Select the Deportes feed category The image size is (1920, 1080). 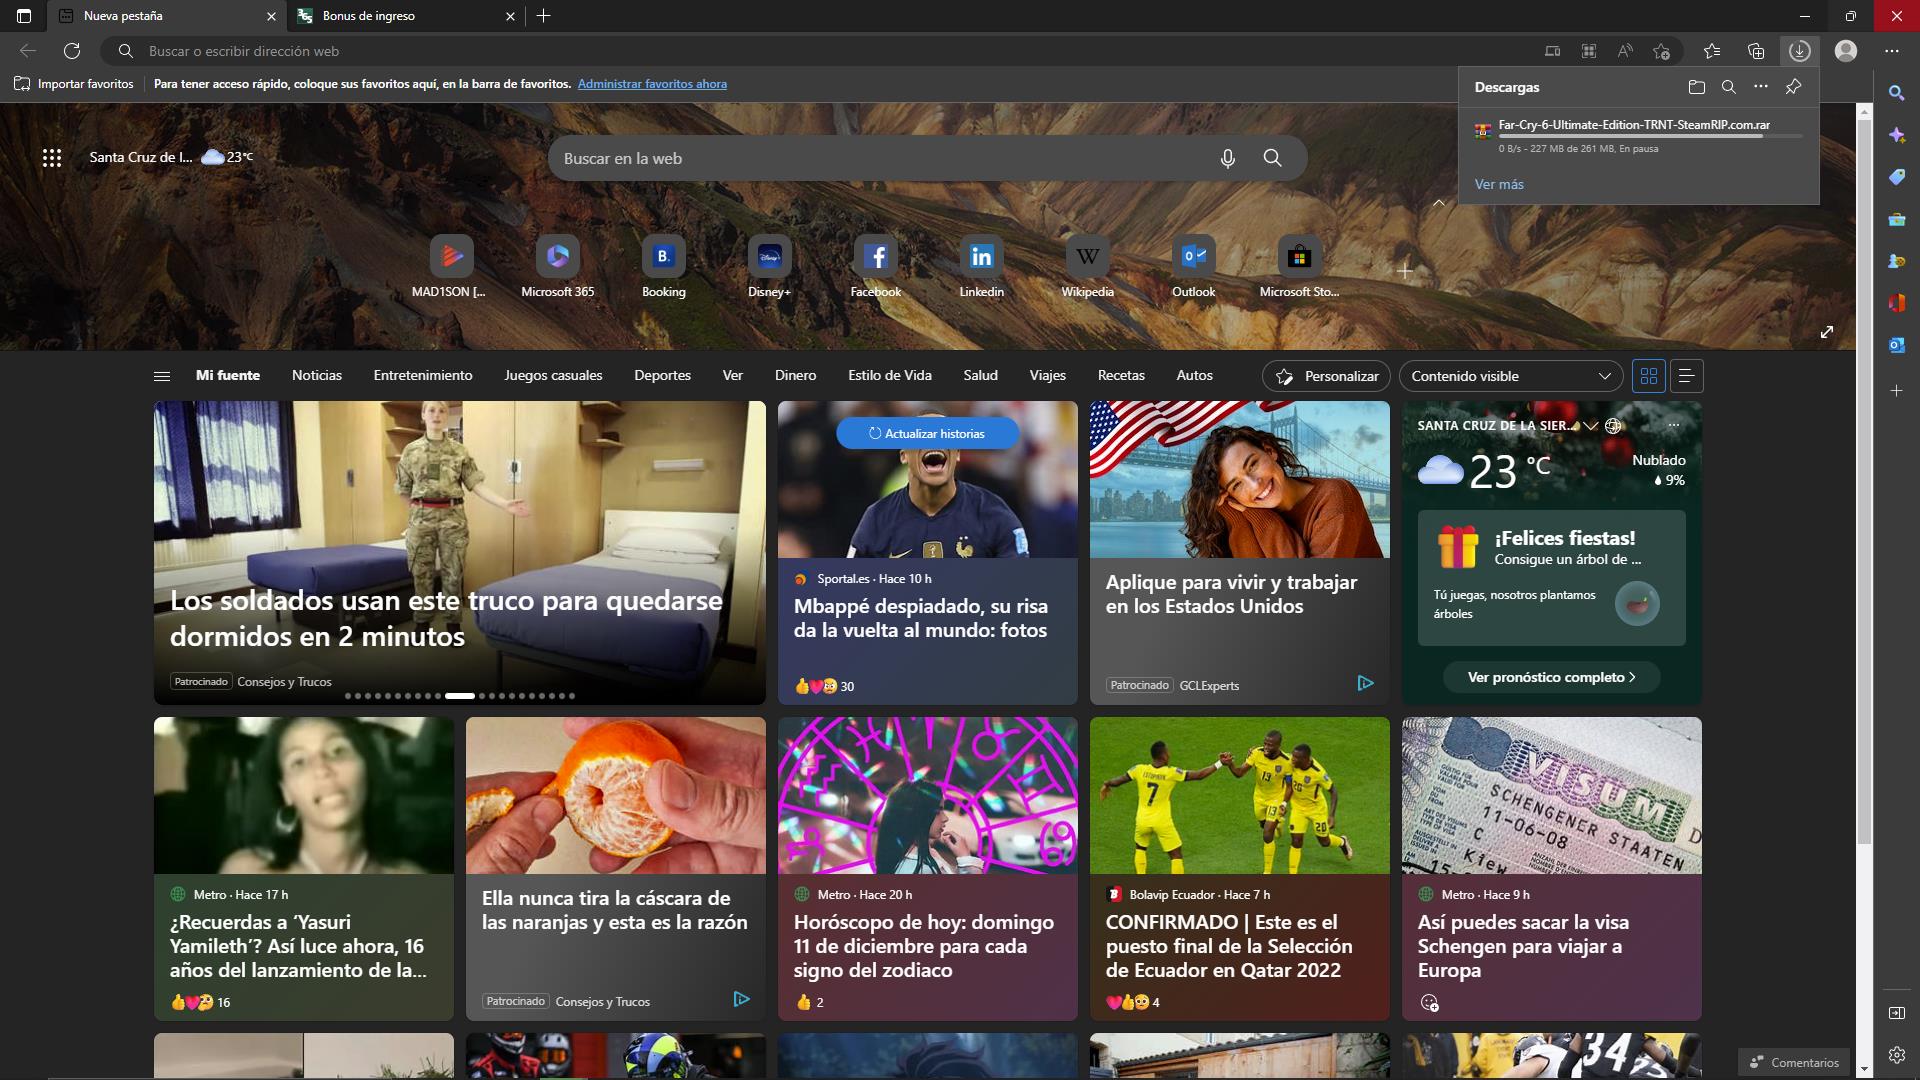pyautogui.click(x=662, y=375)
